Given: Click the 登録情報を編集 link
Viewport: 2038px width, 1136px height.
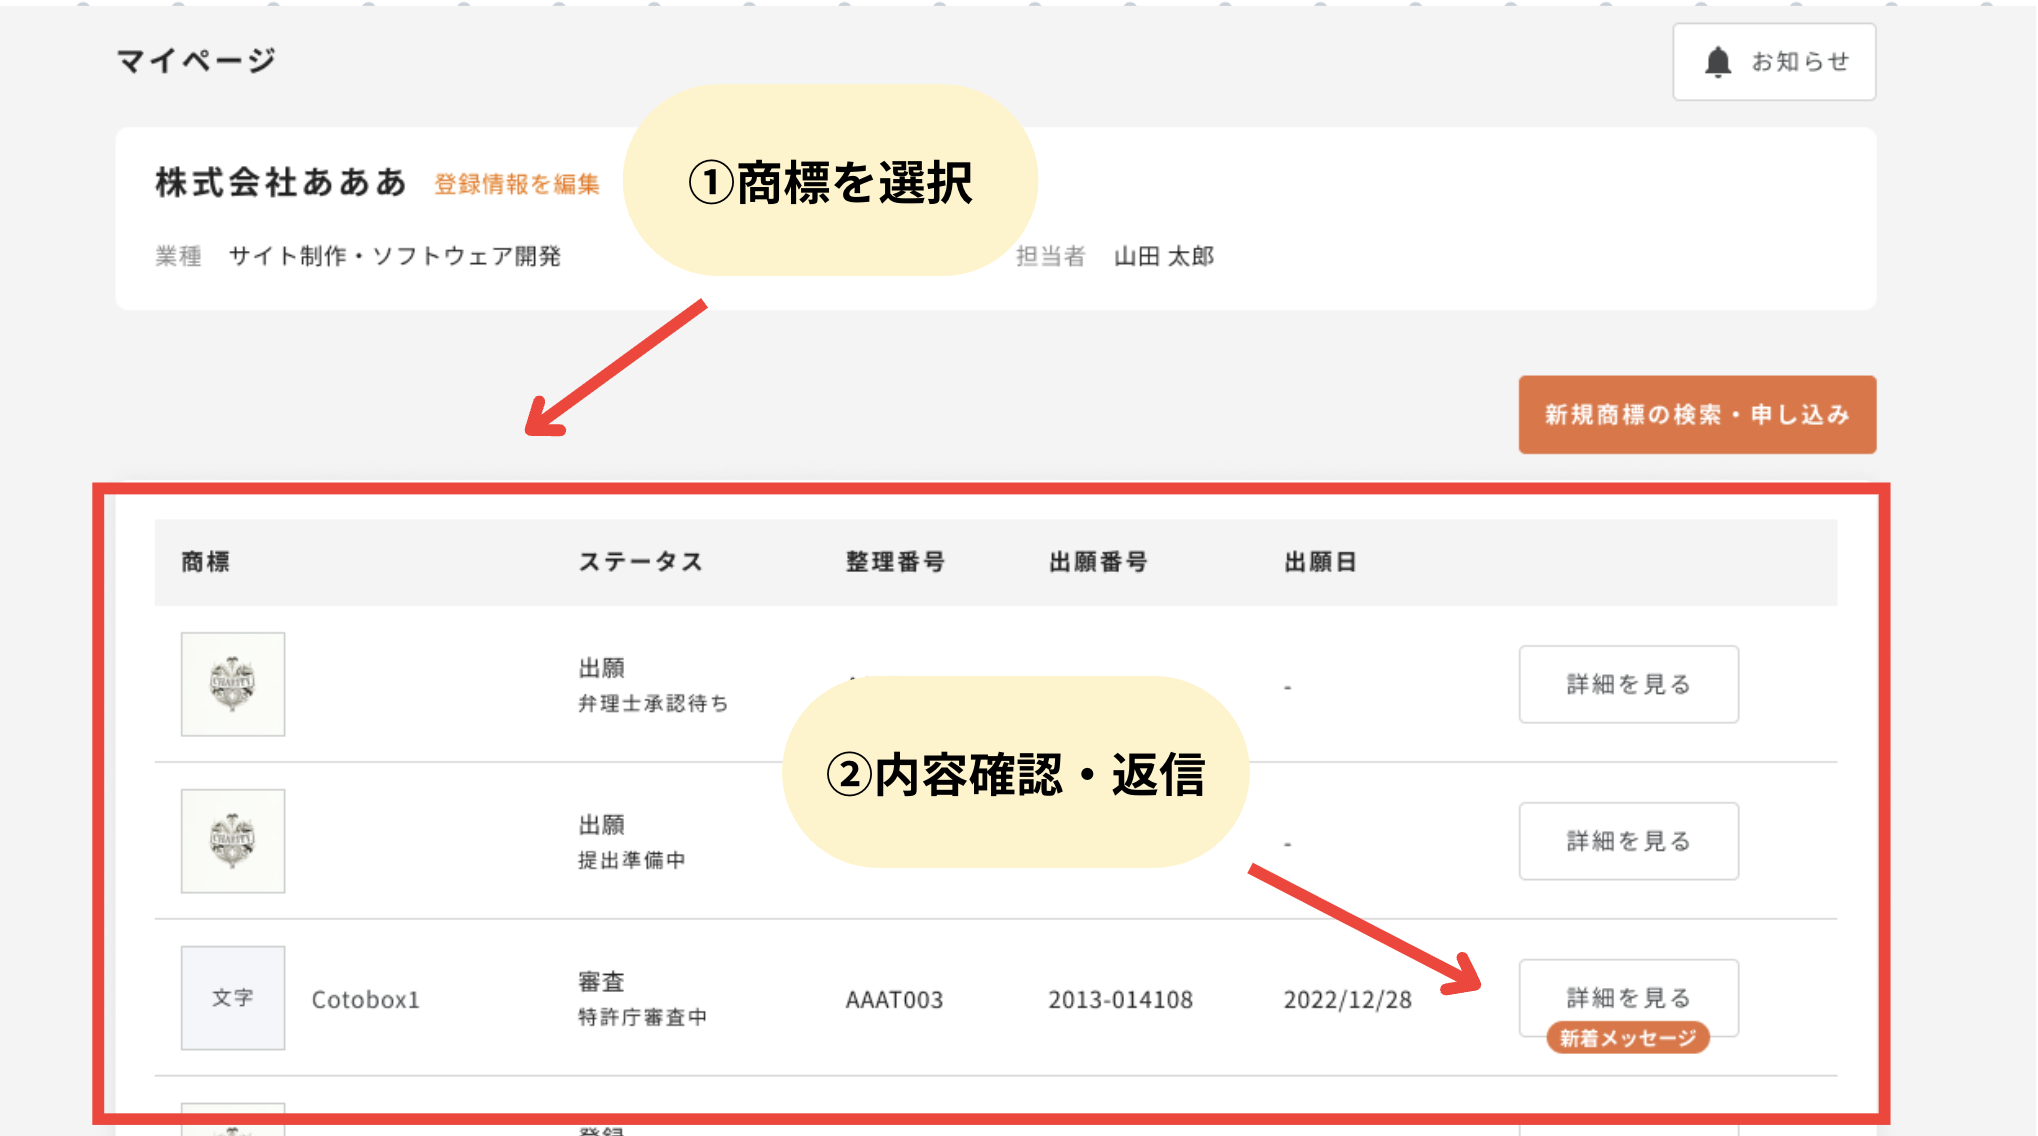Looking at the screenshot, I should pos(516,184).
